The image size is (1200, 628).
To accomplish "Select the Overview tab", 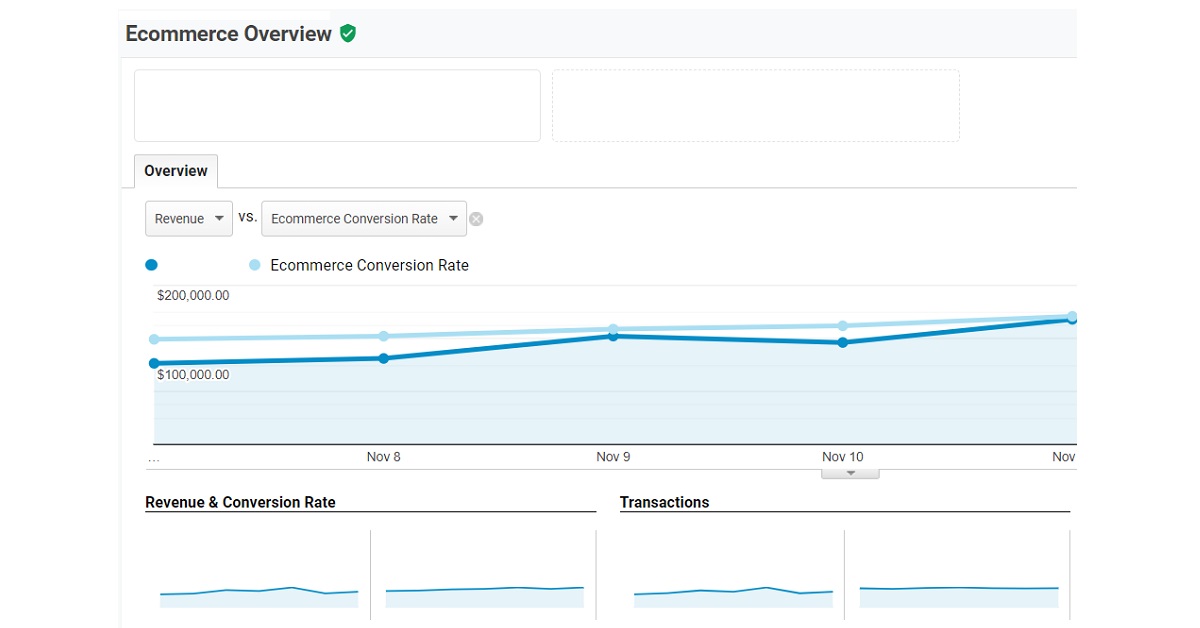I will click(176, 171).
